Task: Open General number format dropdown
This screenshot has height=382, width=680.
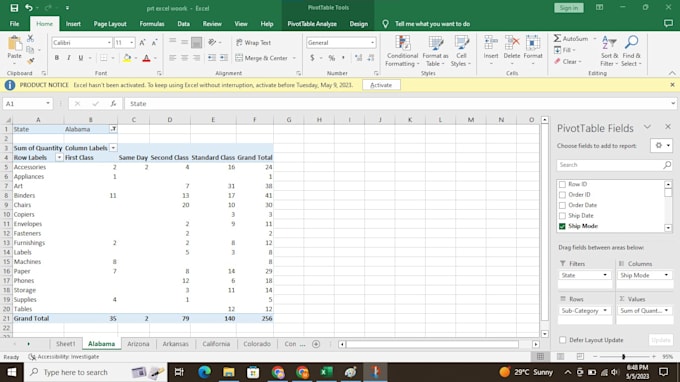Action: [x=372, y=42]
